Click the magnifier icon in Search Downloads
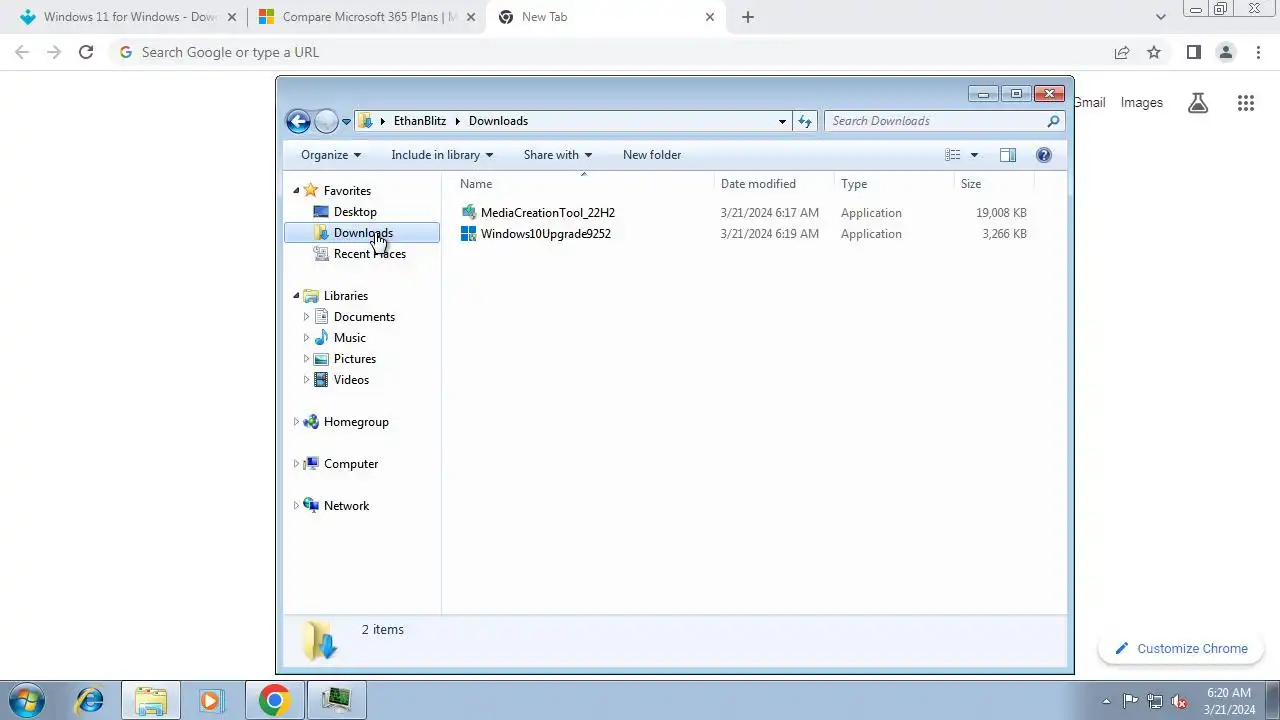Viewport: 1280px width, 720px height. 1053,121
